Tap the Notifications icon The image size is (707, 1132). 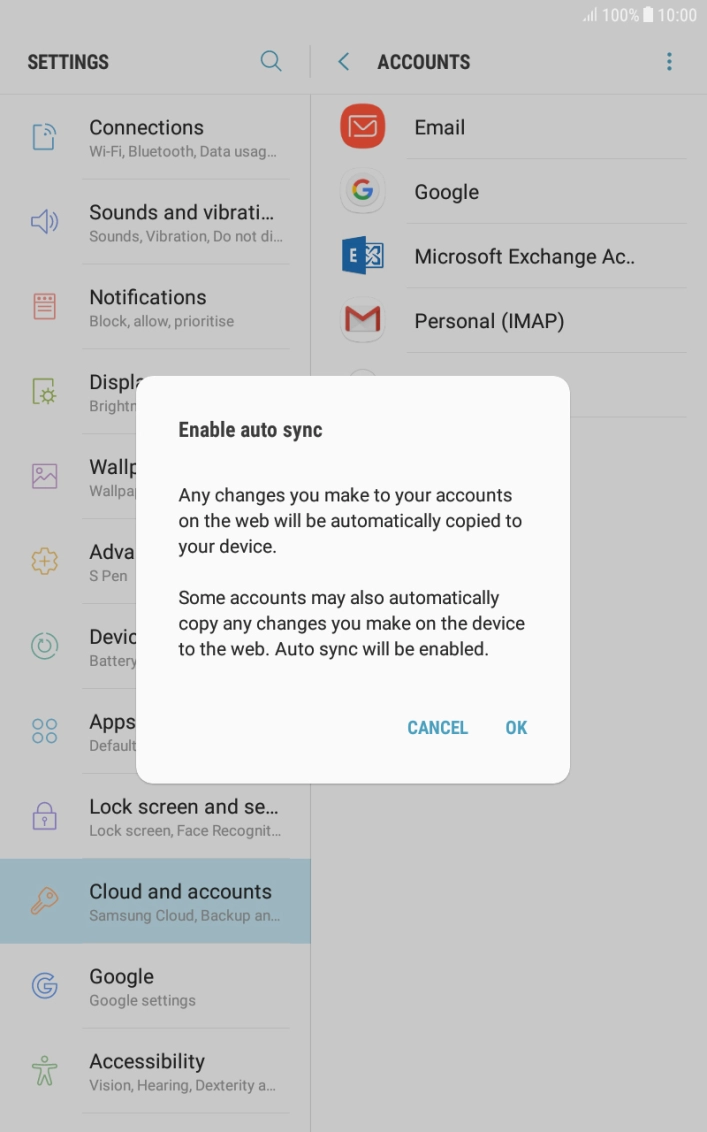[x=45, y=306]
